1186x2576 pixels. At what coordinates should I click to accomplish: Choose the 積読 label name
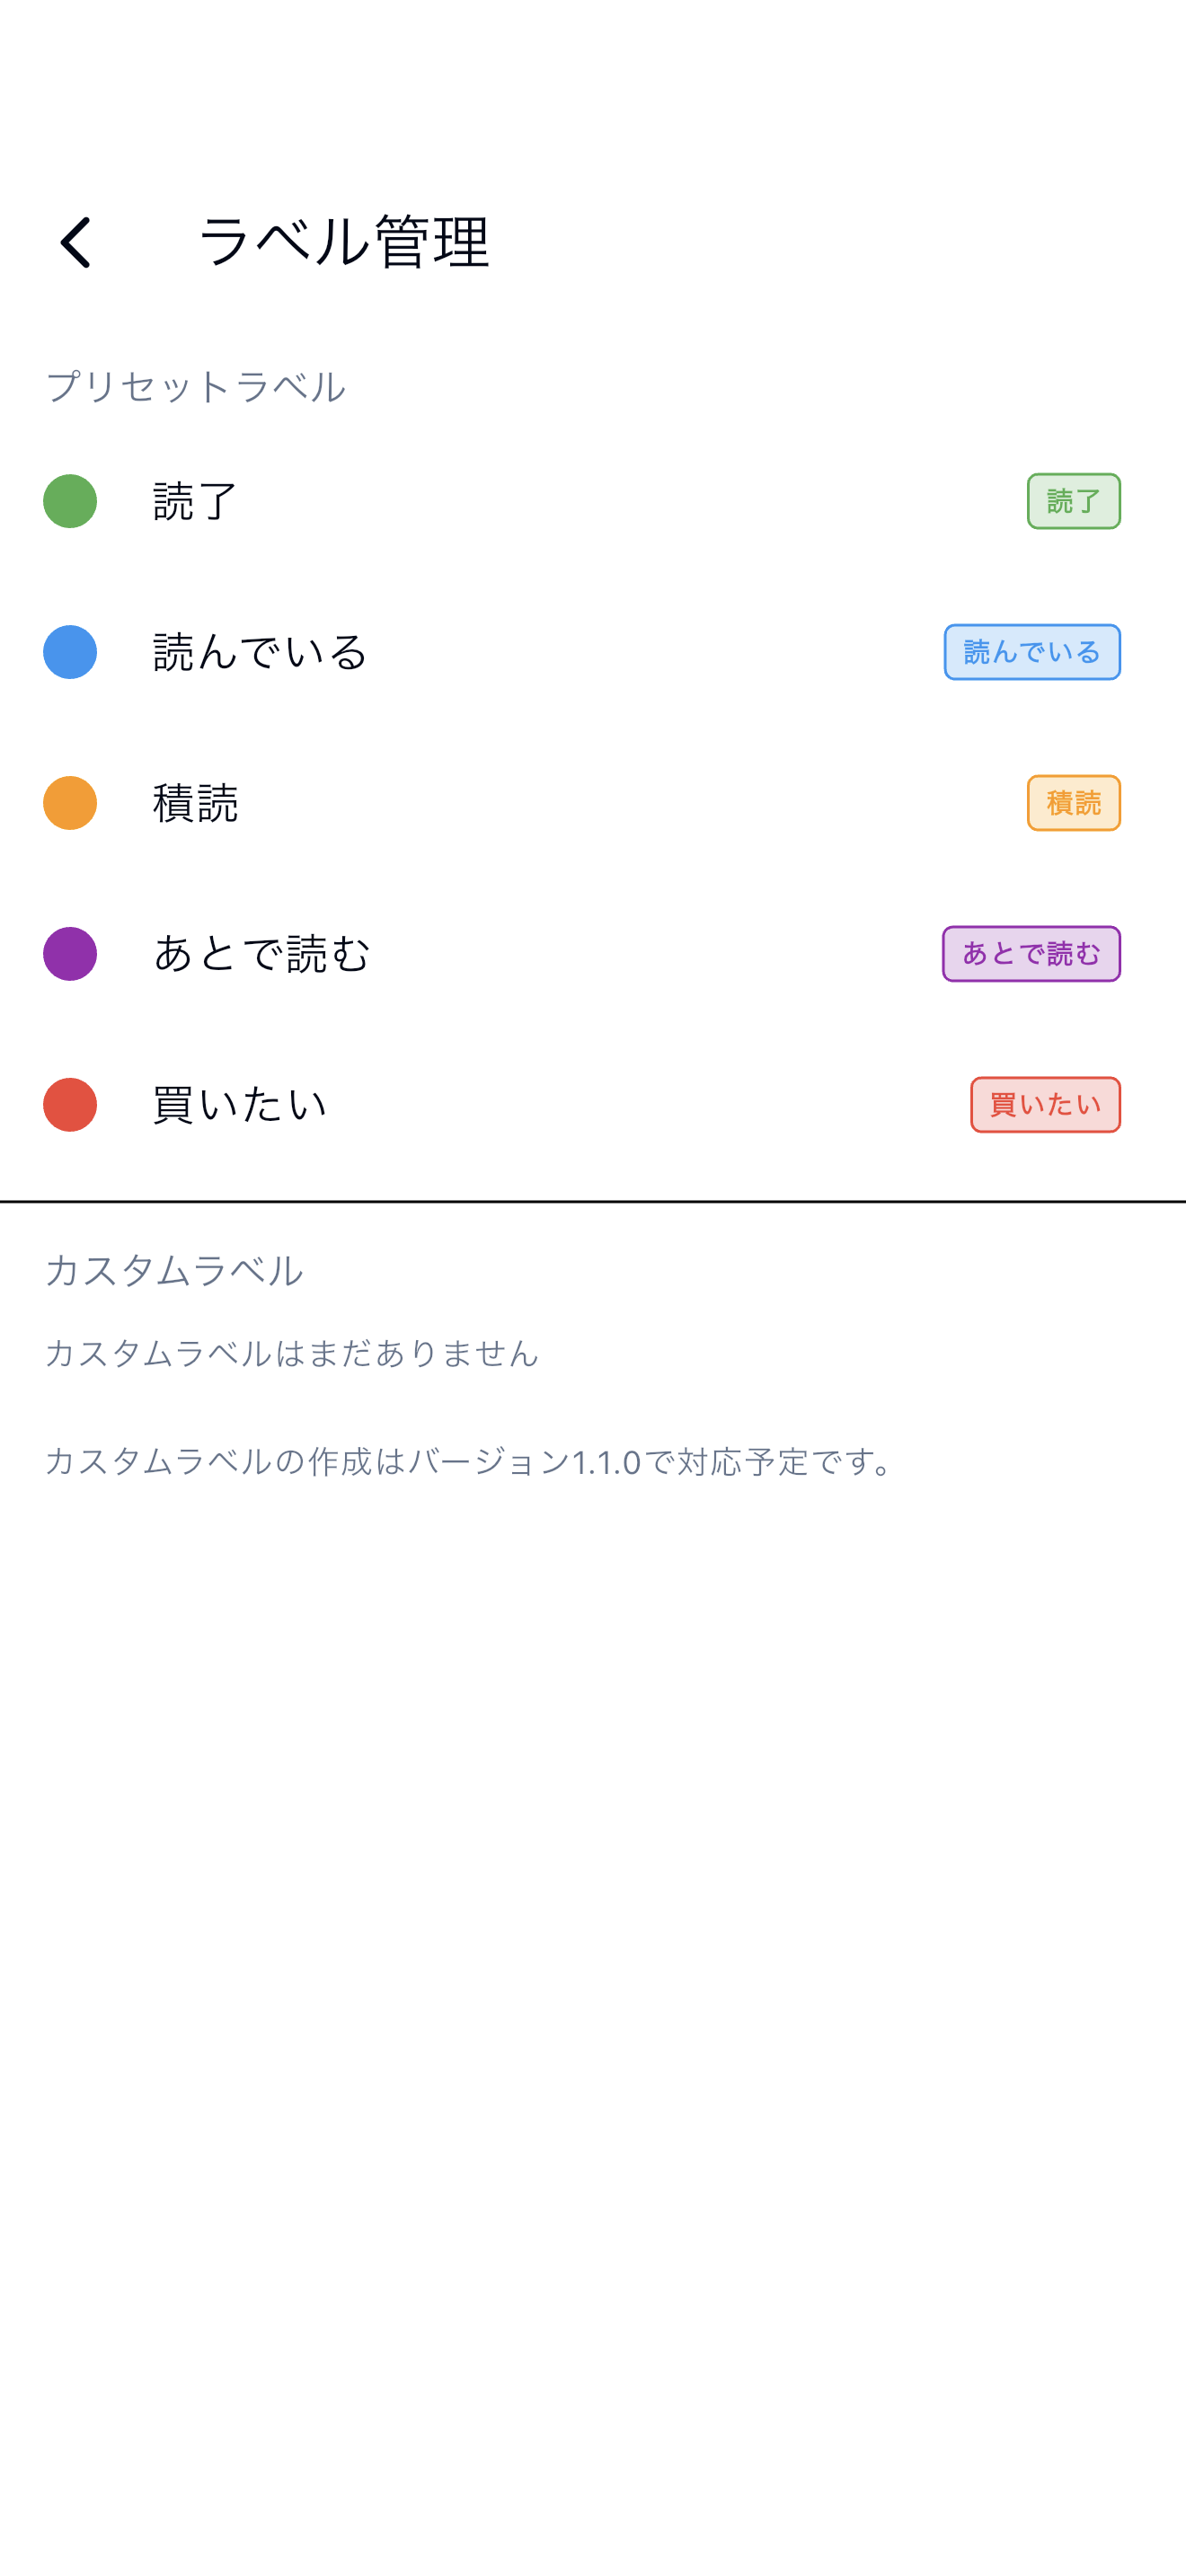pos(195,803)
